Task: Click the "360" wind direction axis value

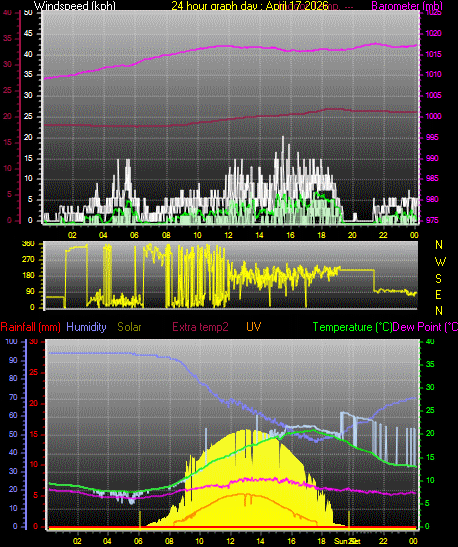Action: (x=28, y=243)
